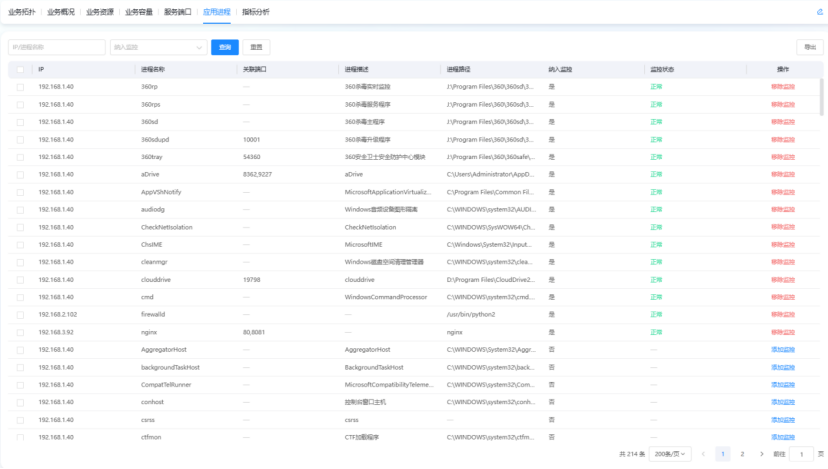Check the box for the conhost row
This screenshot has width=828, height=469.
pos(20,402)
